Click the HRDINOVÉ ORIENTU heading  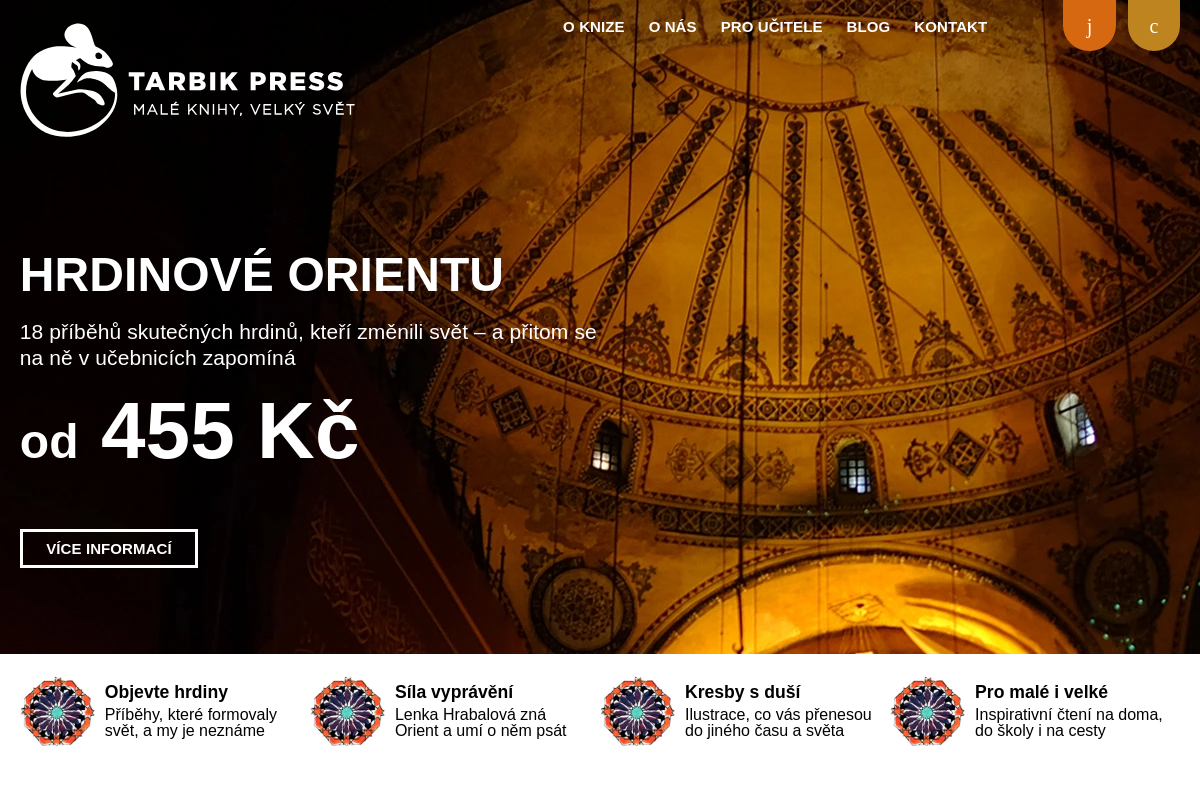pos(262,275)
